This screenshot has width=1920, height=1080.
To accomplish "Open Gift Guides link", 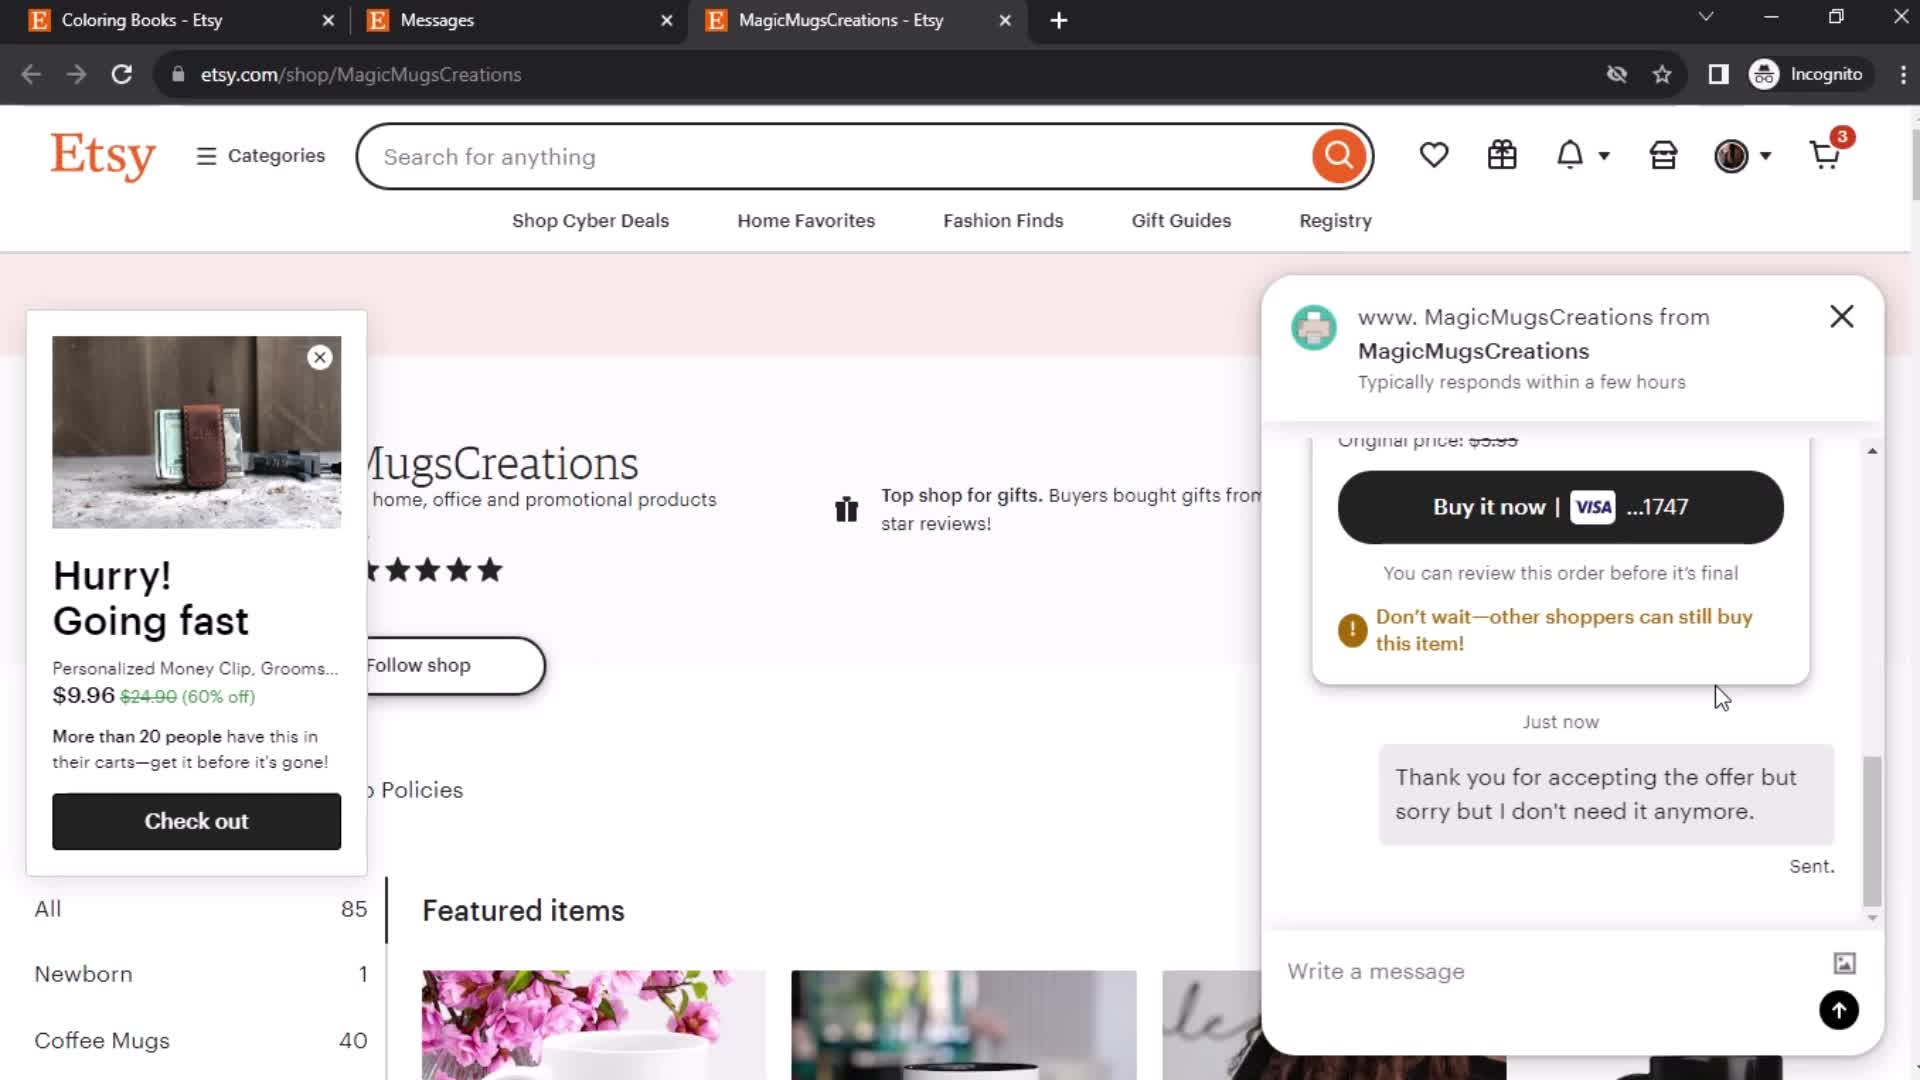I will (x=1181, y=221).
